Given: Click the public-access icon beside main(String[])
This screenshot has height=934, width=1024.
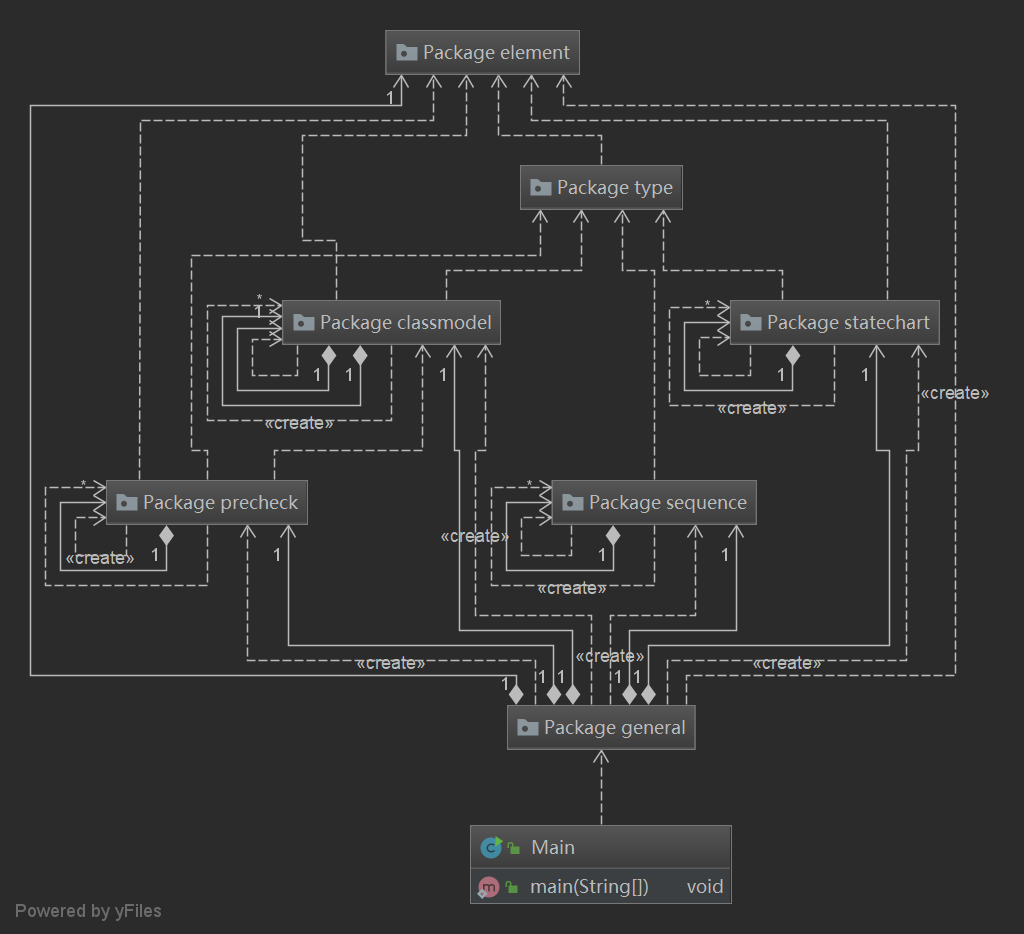Looking at the screenshot, I should [512, 887].
